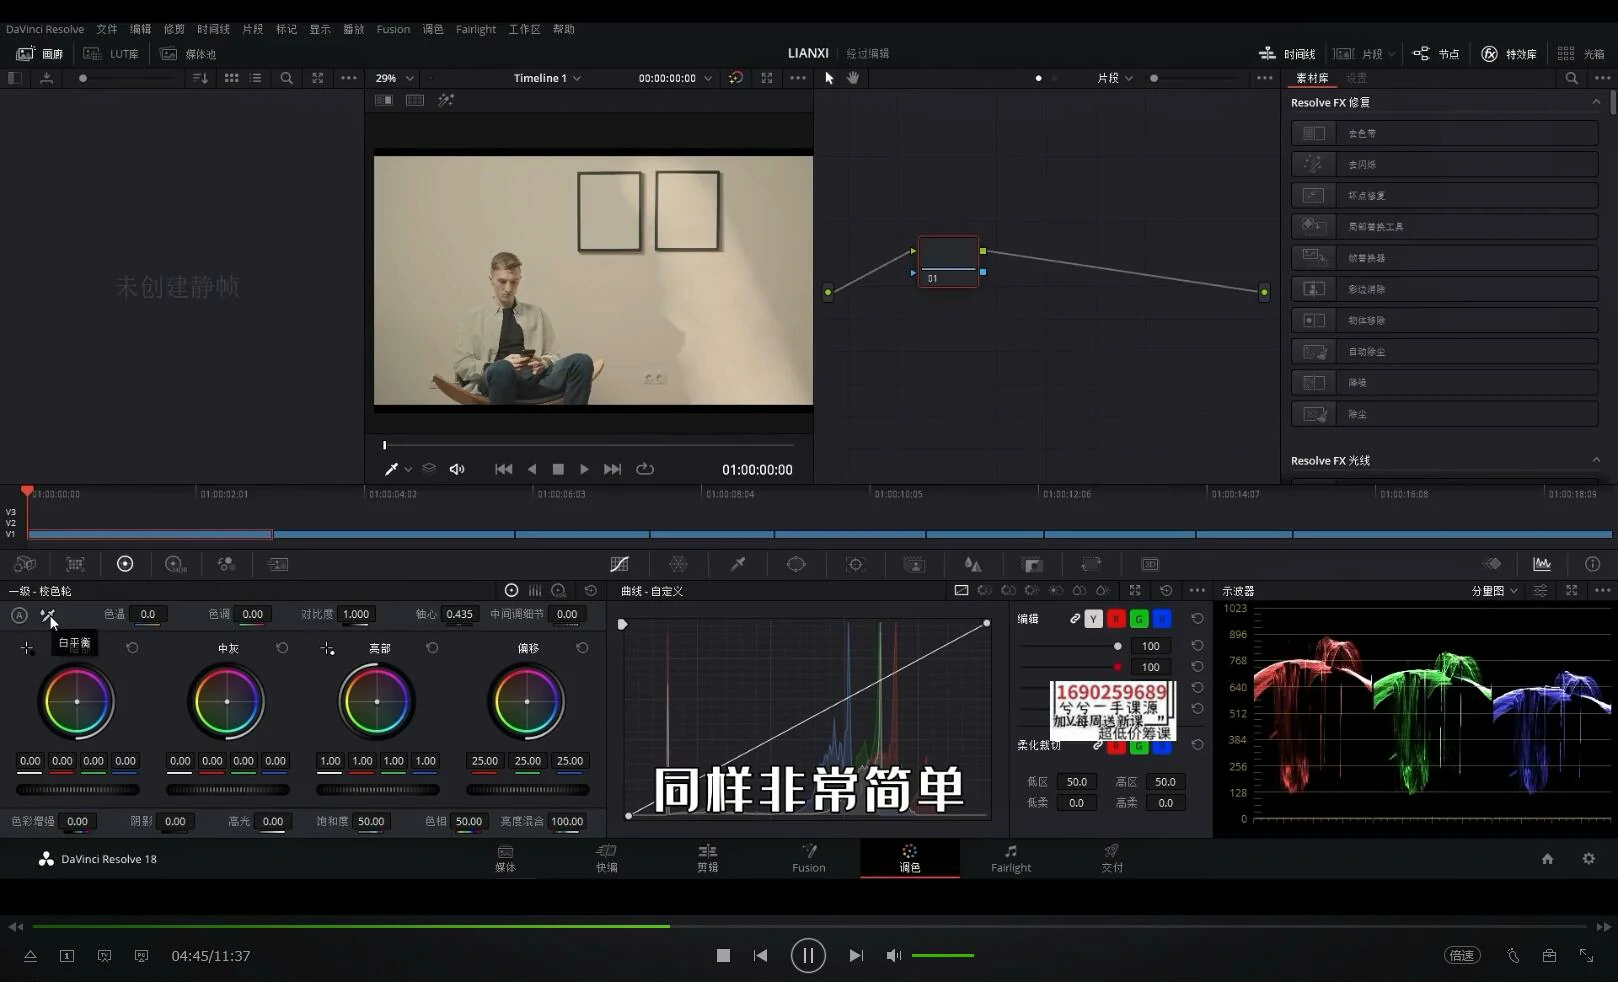Switch wheels to bars mode
1618x982 pixels.
[535, 591]
